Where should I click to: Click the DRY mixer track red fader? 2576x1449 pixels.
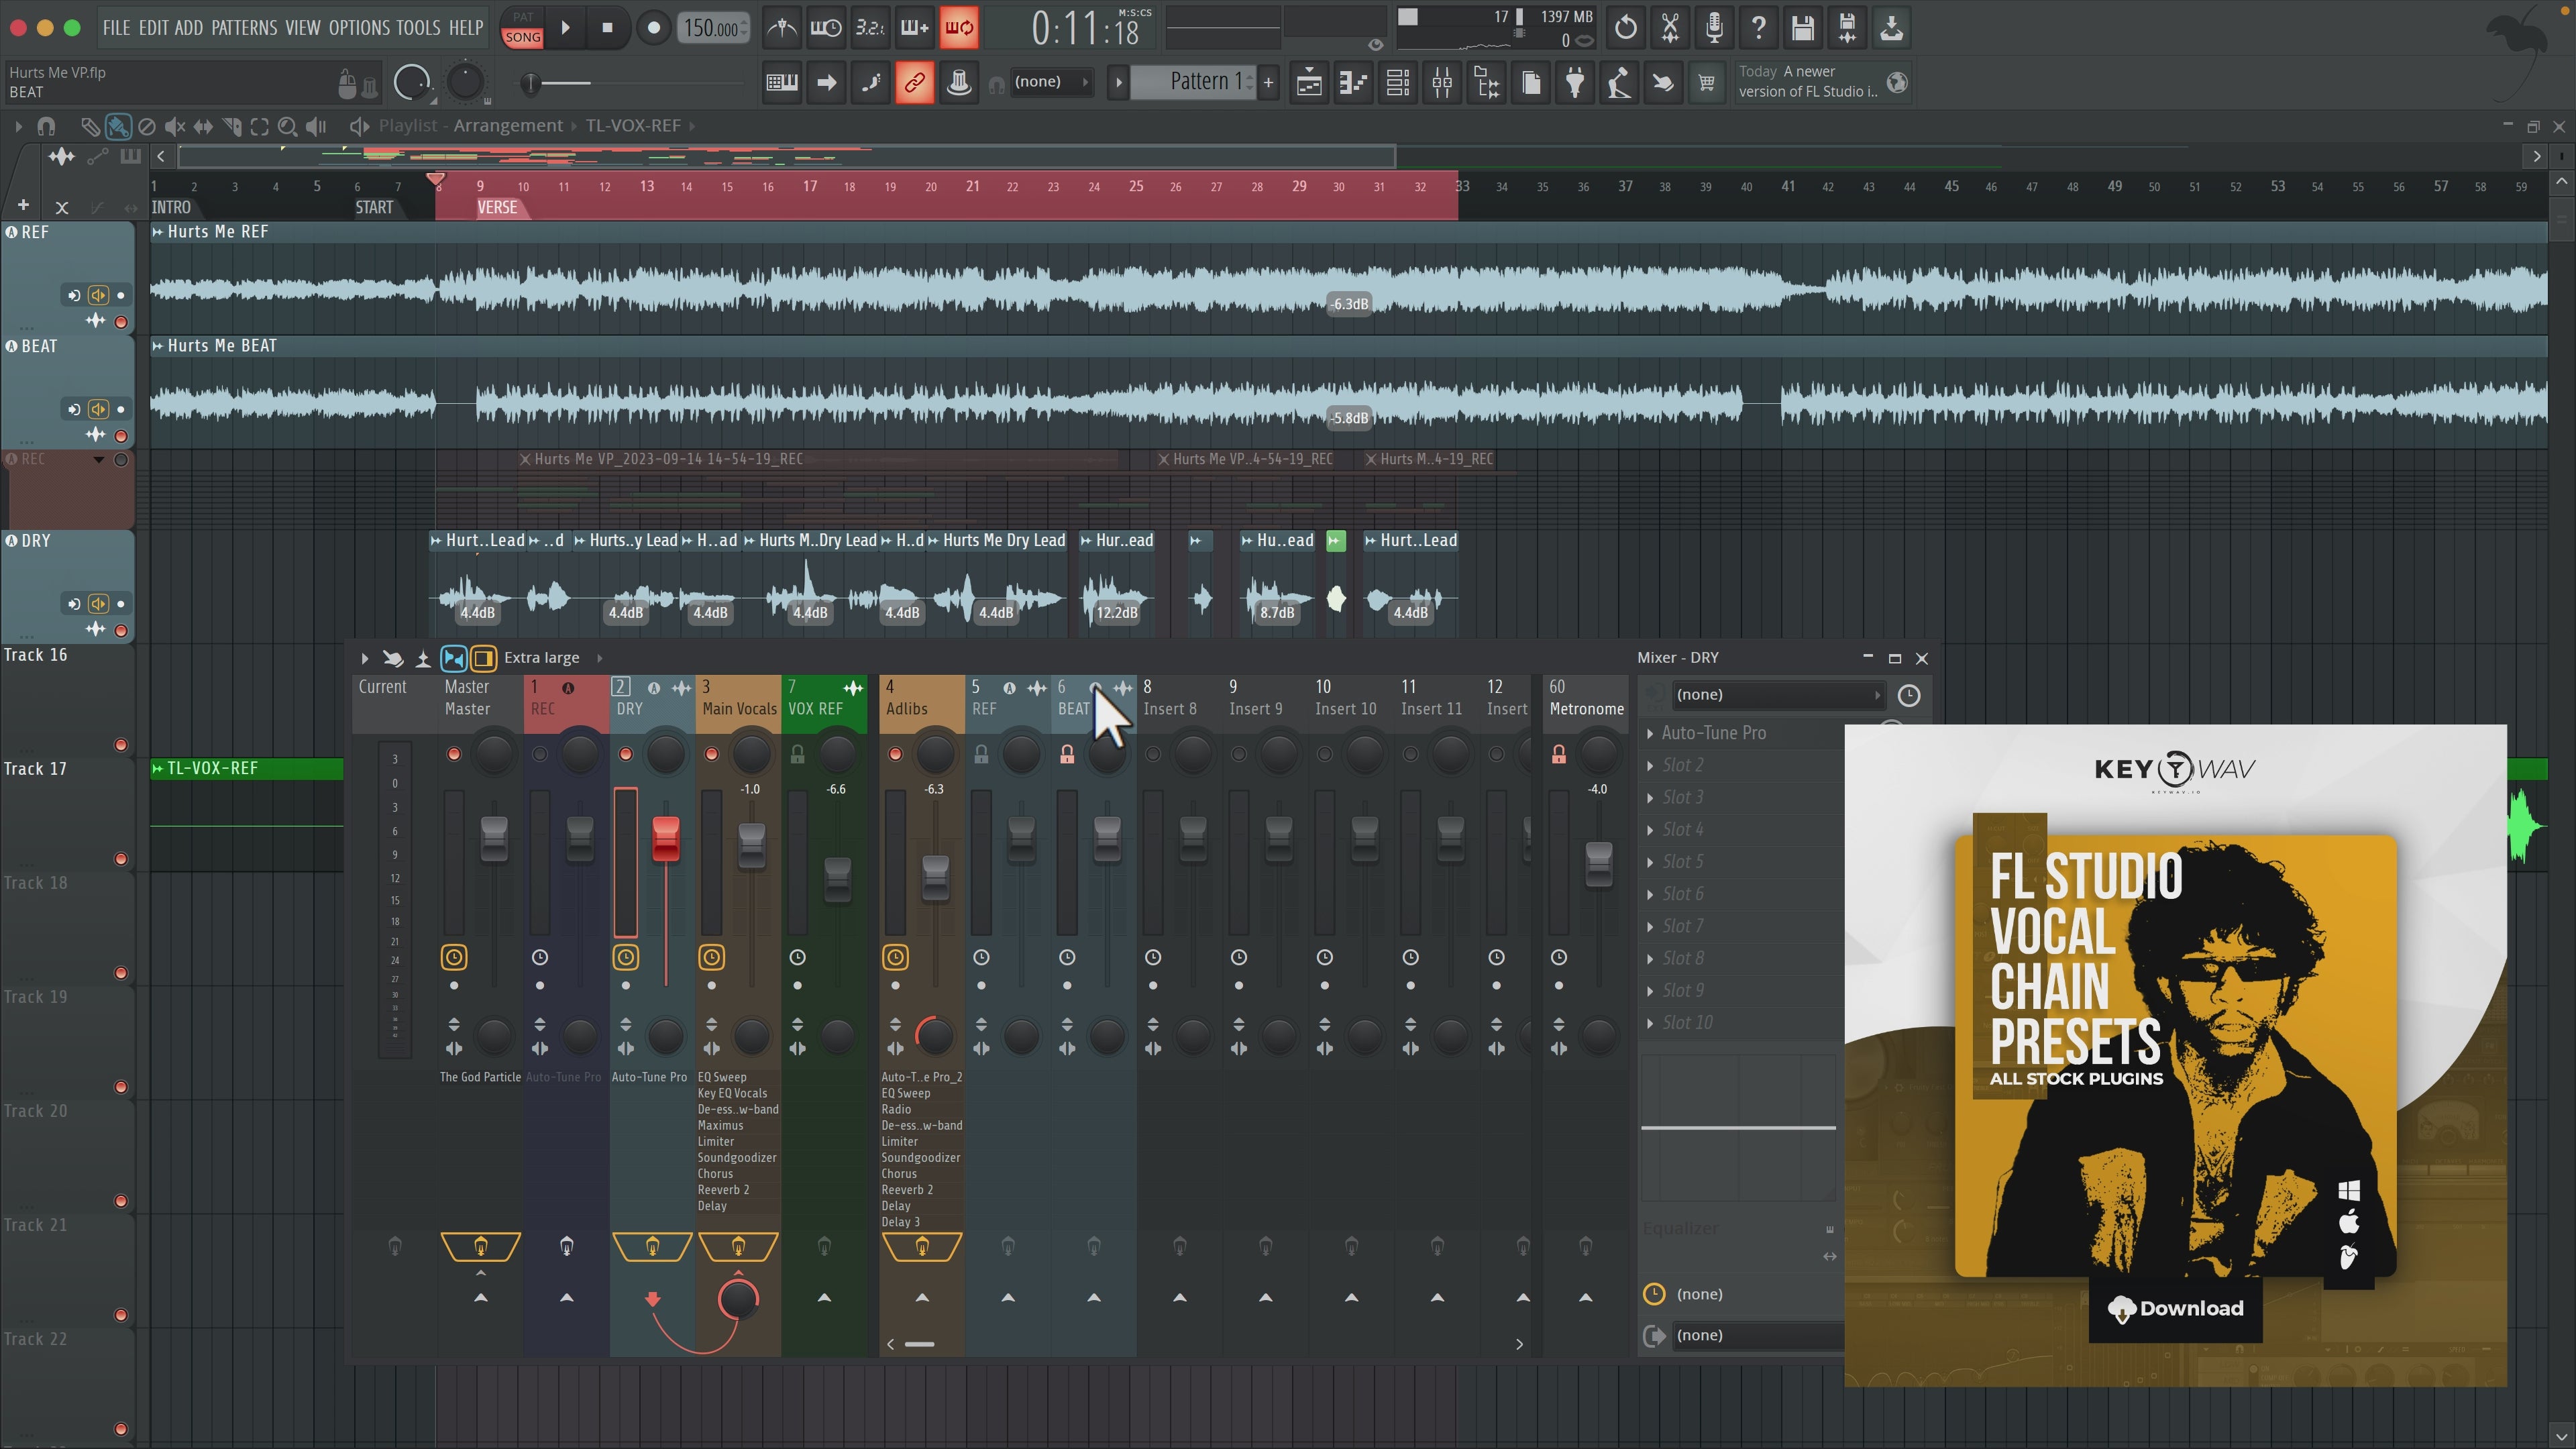[665, 838]
